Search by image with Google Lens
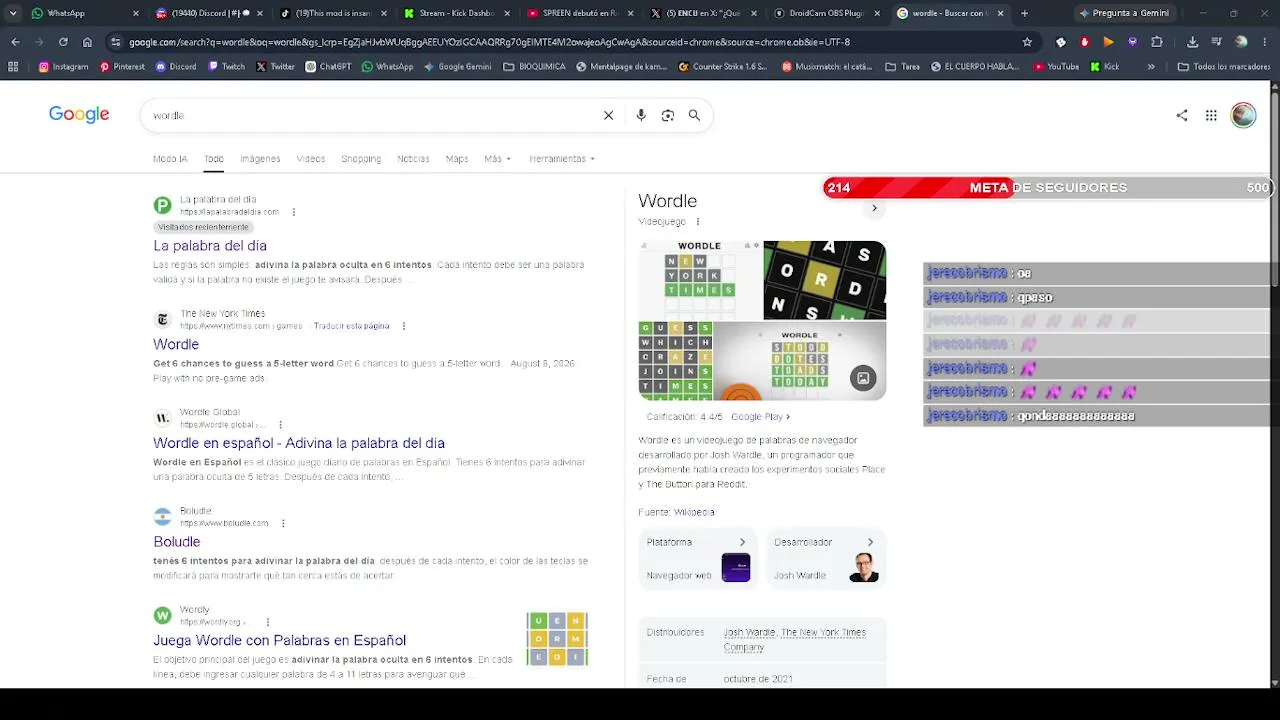Screen dimensions: 1280x720 point(668,115)
